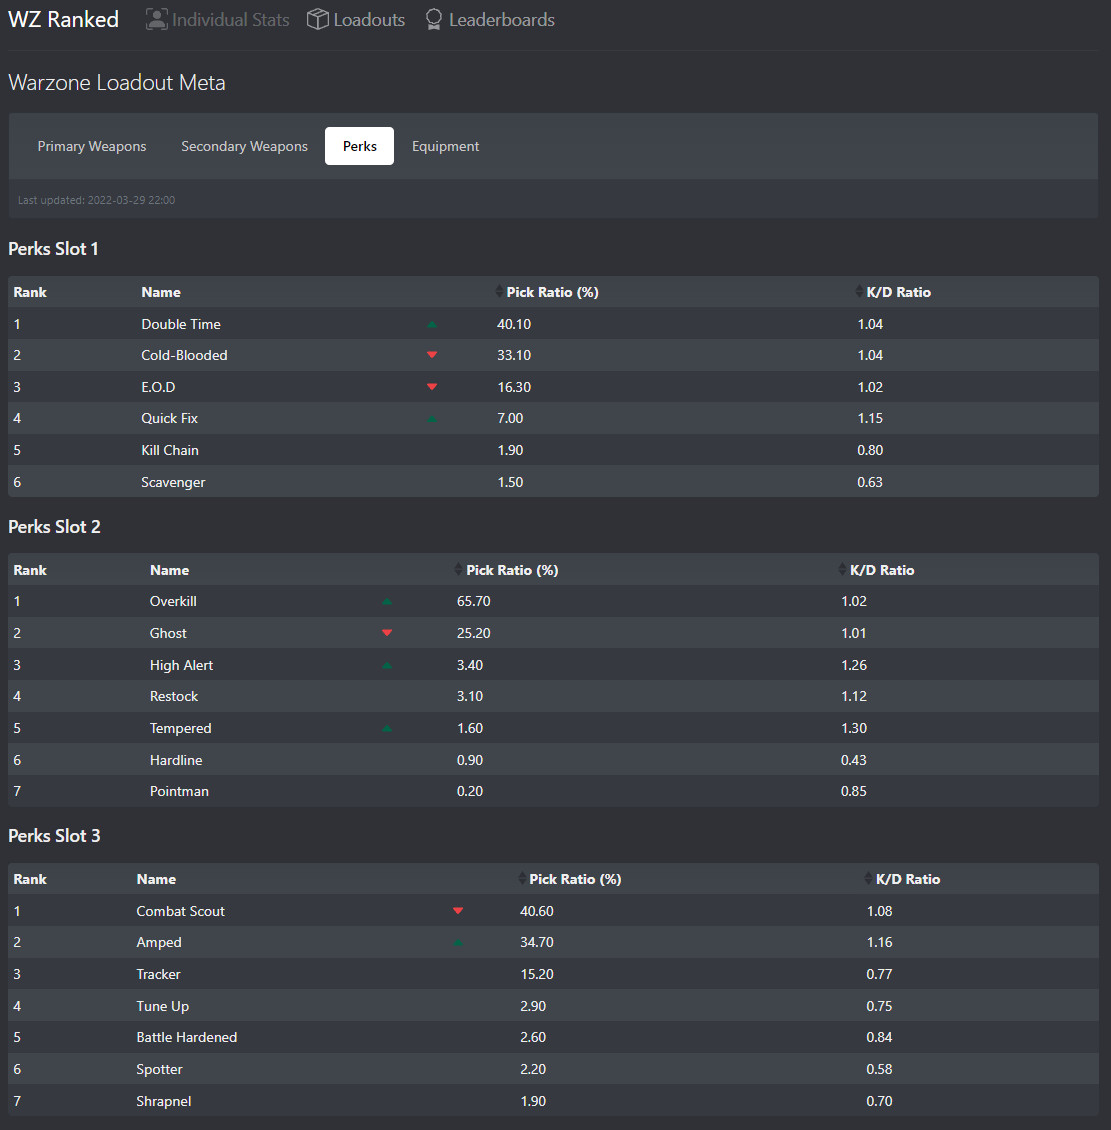Click the red trend arrow for E.O.D
This screenshot has height=1130, width=1111.
pyautogui.click(x=432, y=387)
